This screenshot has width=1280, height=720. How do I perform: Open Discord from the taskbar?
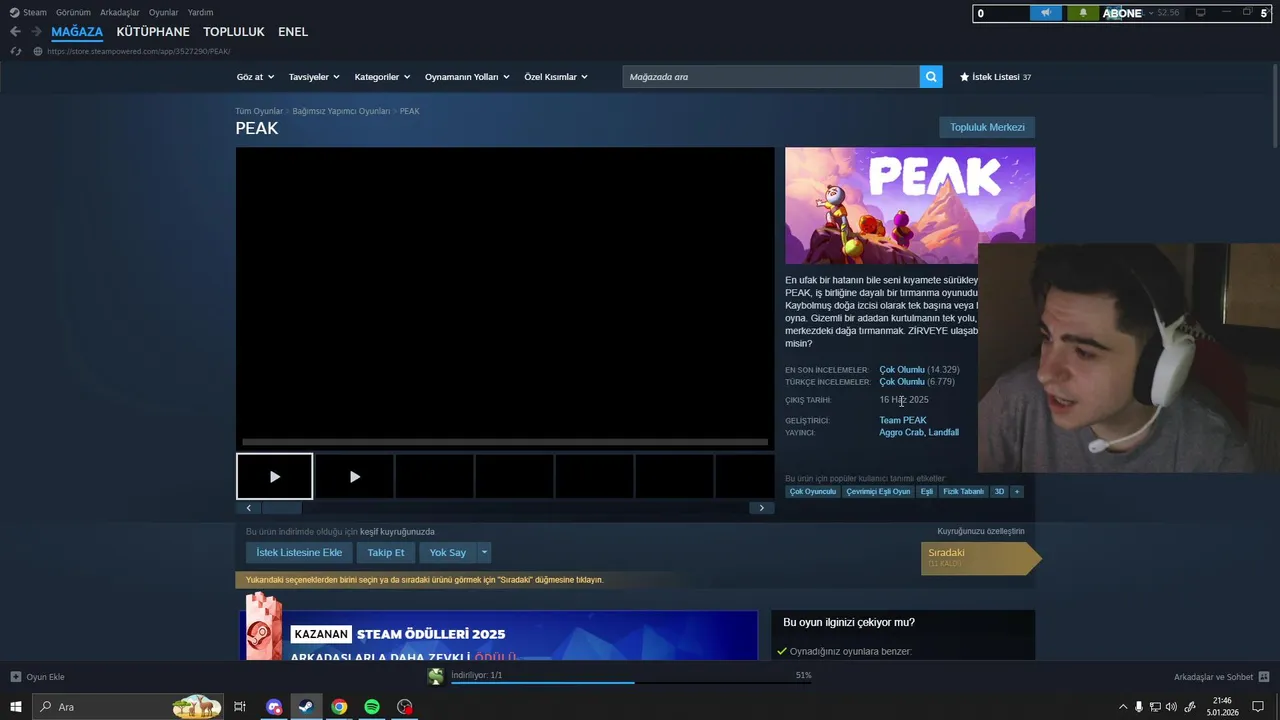(274, 707)
